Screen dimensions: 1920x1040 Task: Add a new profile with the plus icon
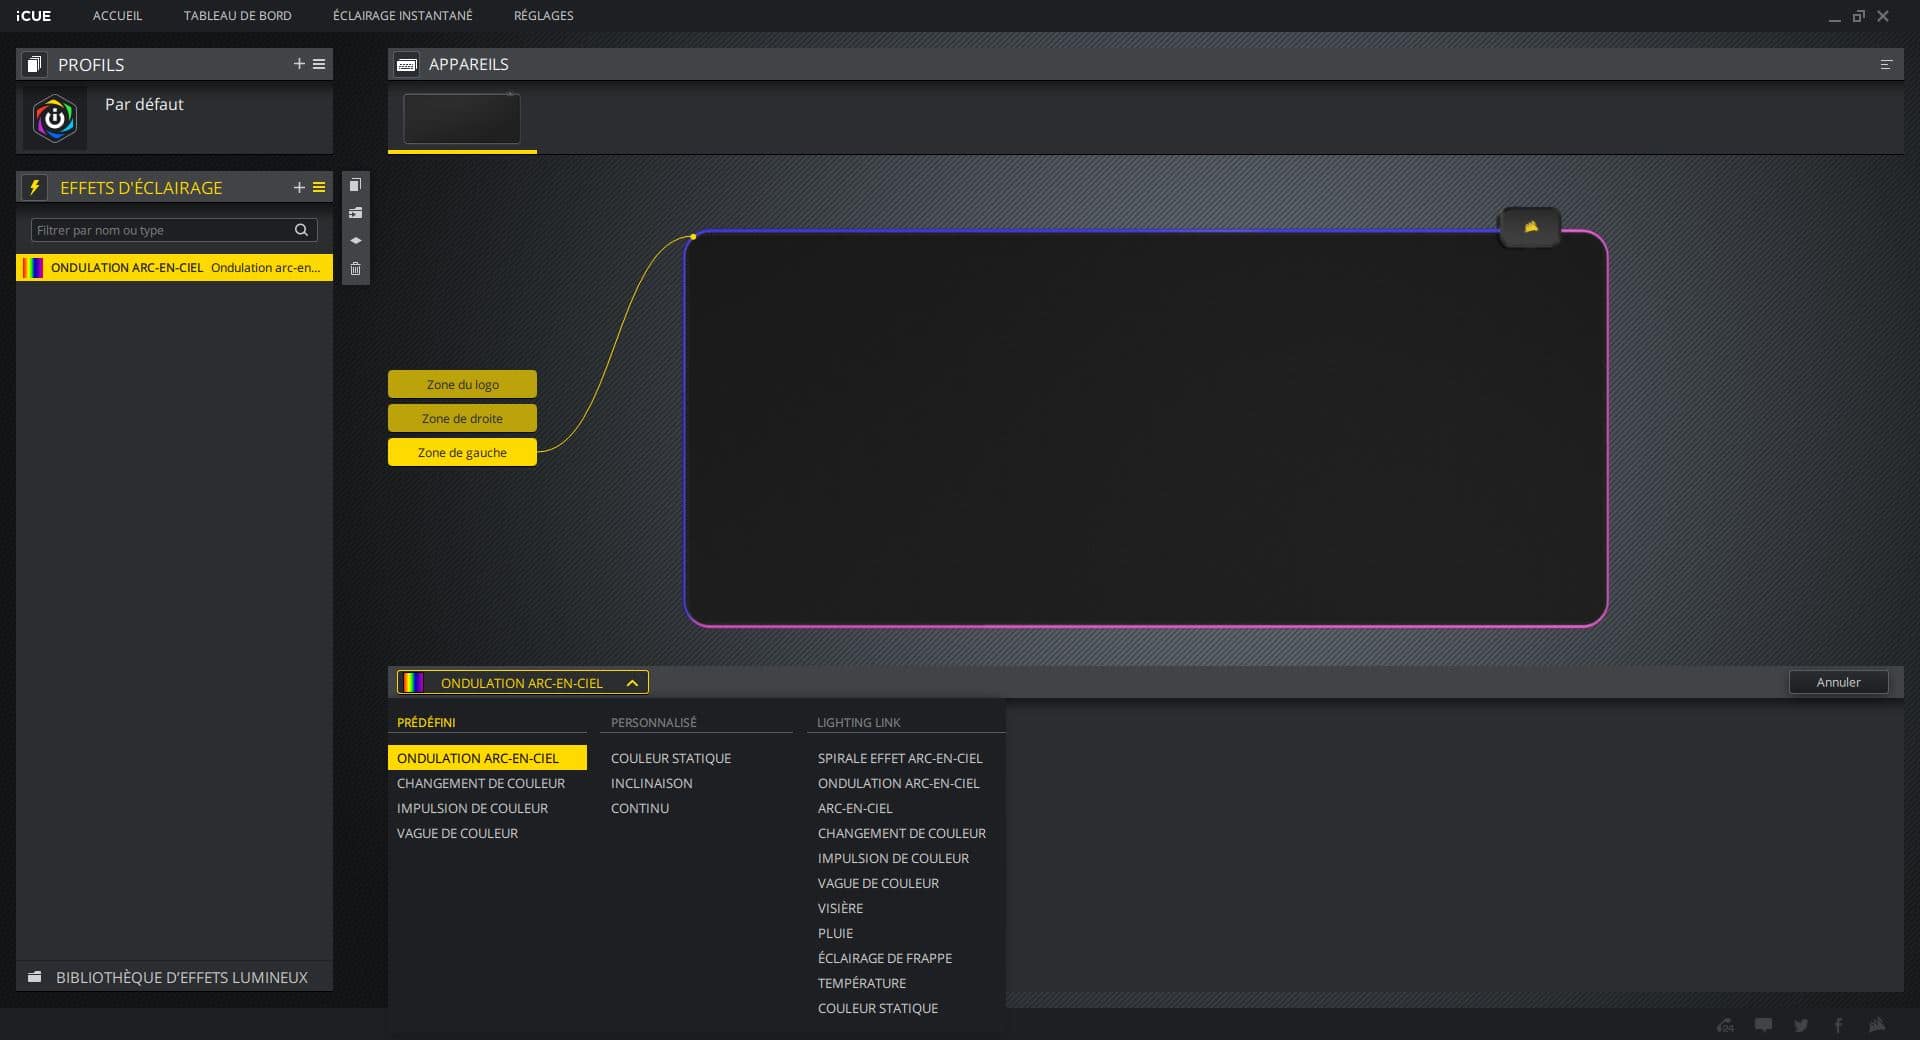pyautogui.click(x=298, y=64)
